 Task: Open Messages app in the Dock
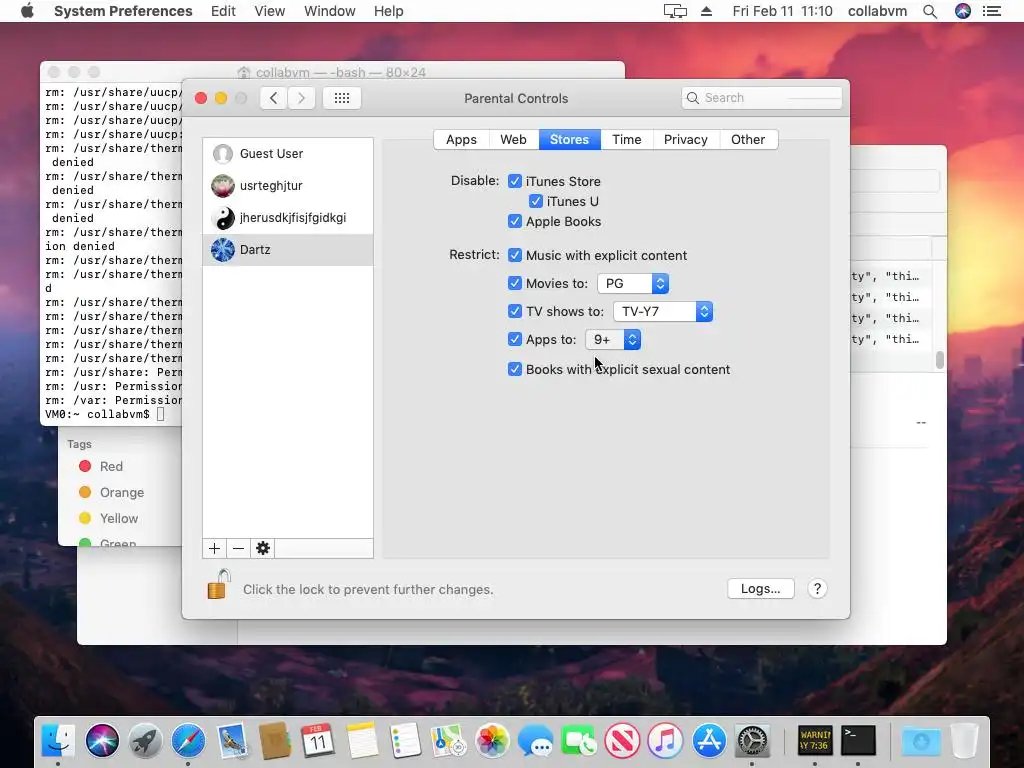[x=535, y=741]
